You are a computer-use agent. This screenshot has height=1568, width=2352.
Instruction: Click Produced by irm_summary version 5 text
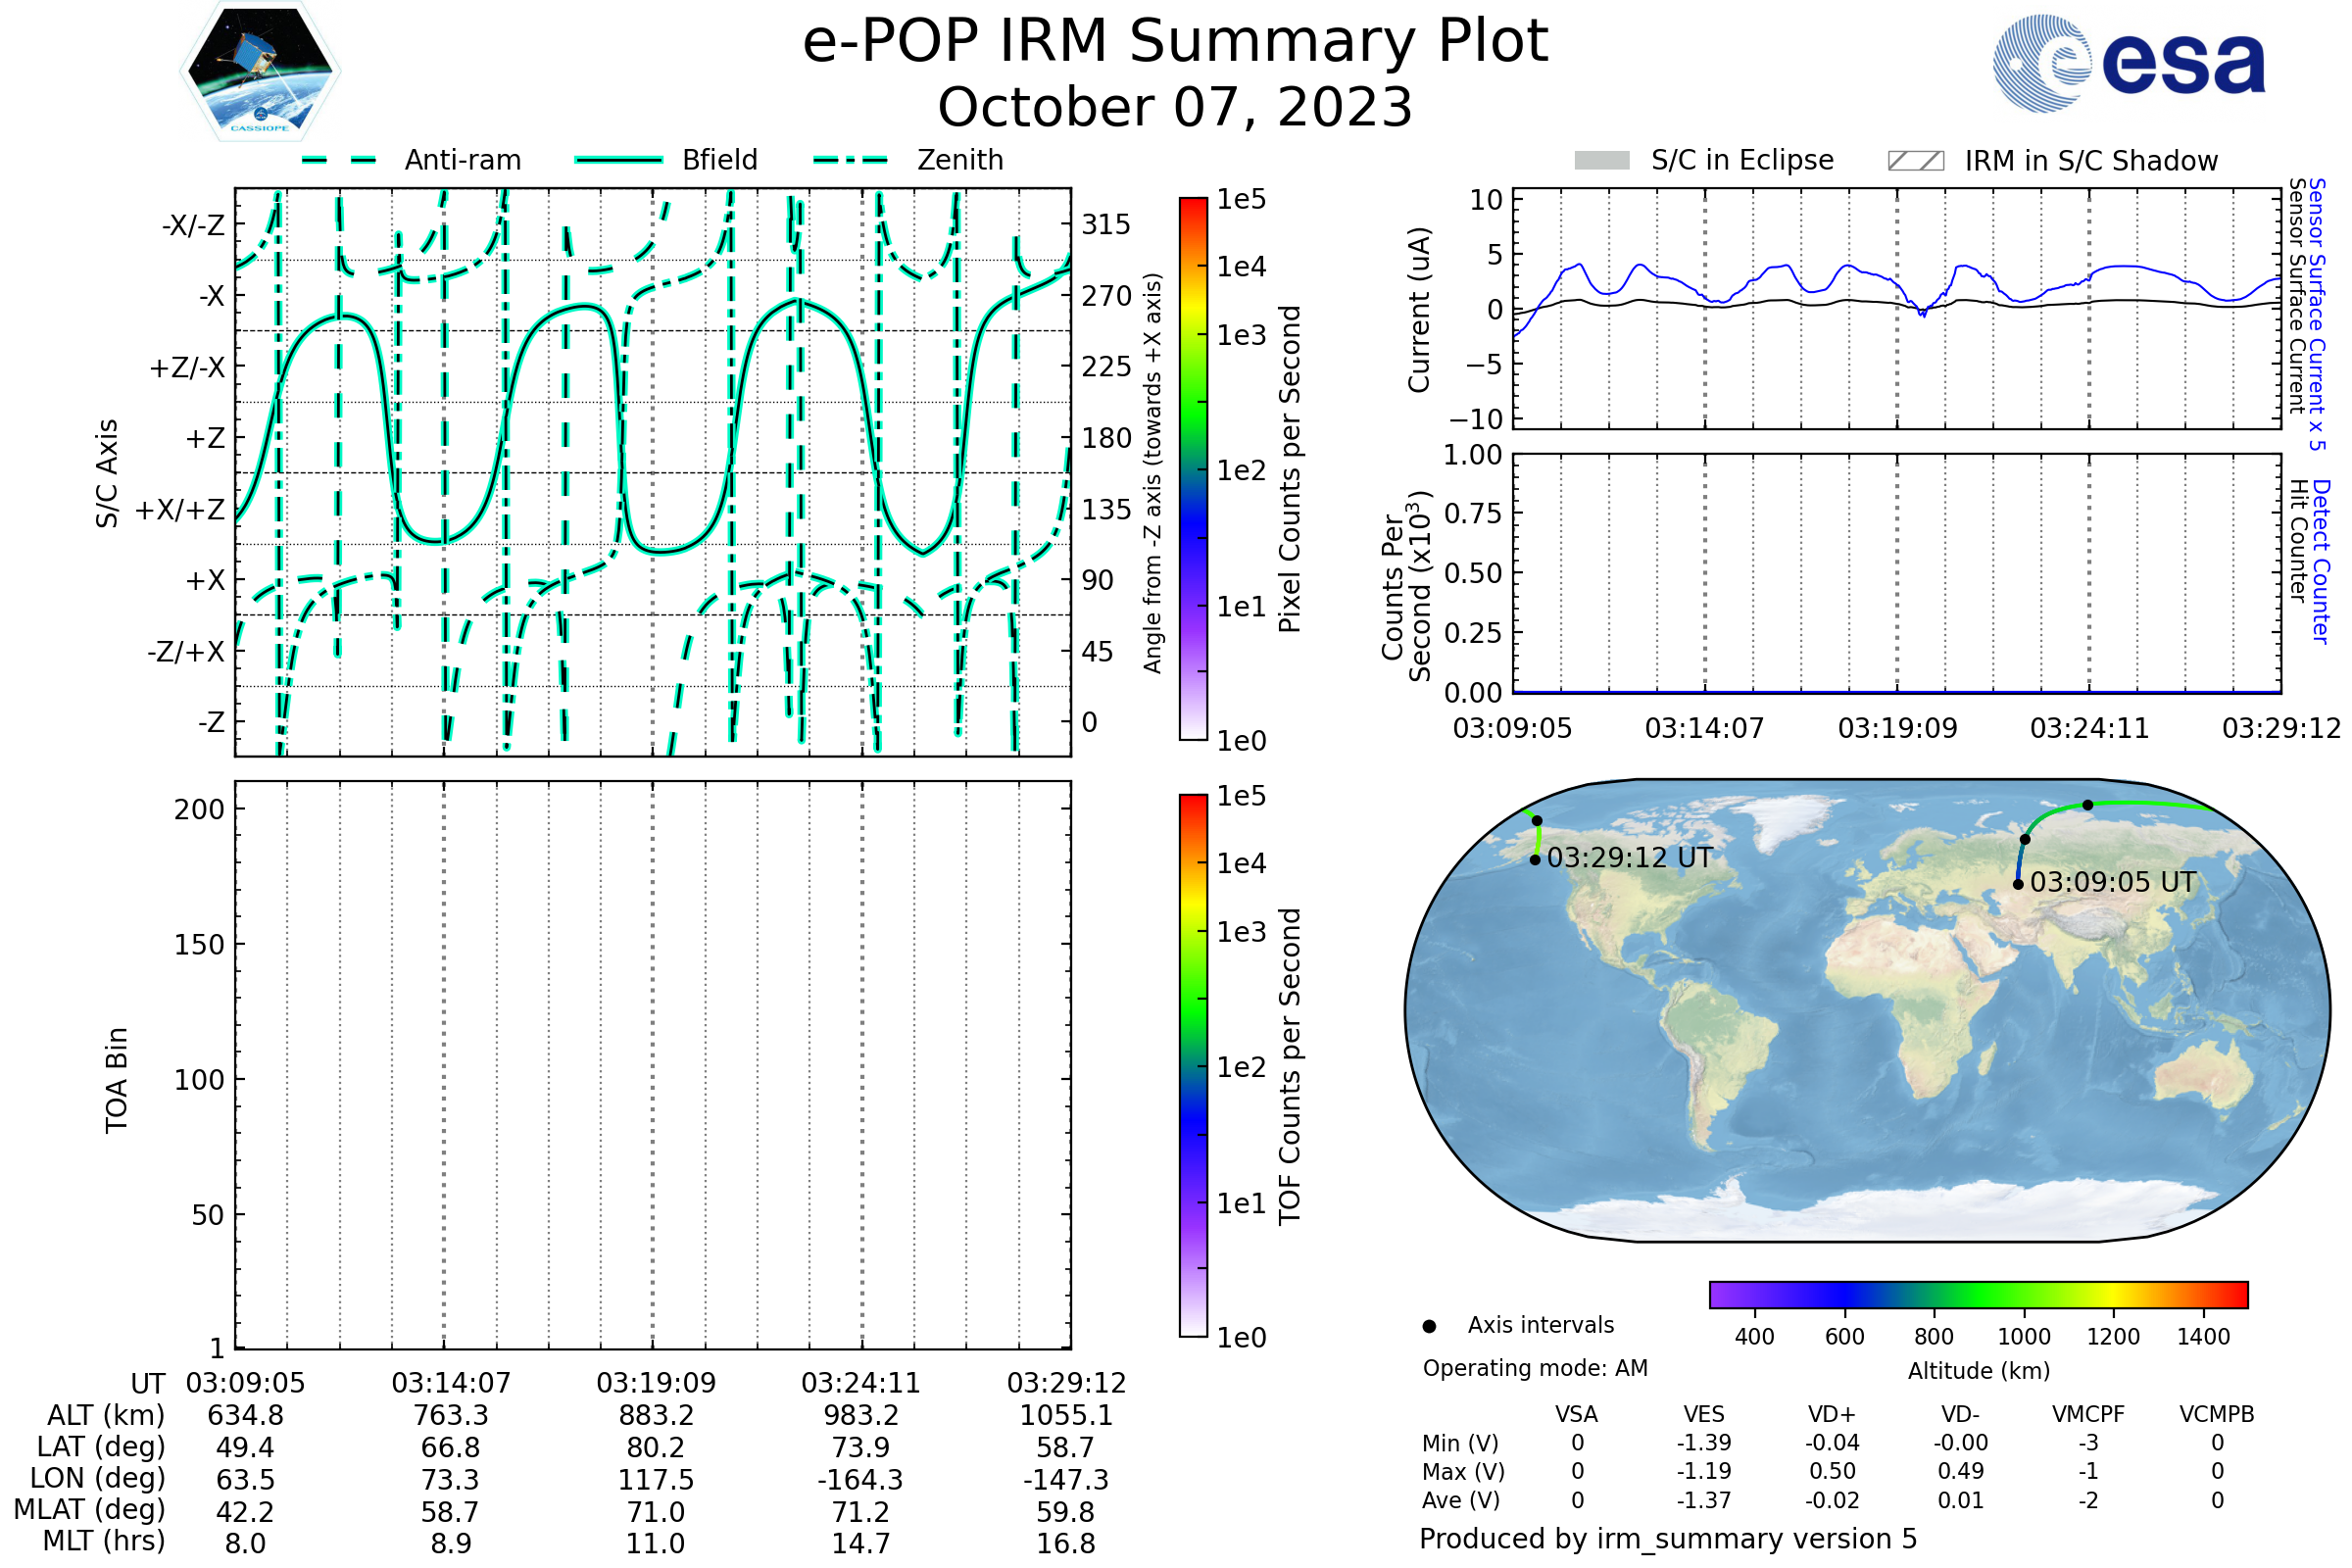(x=1668, y=1538)
